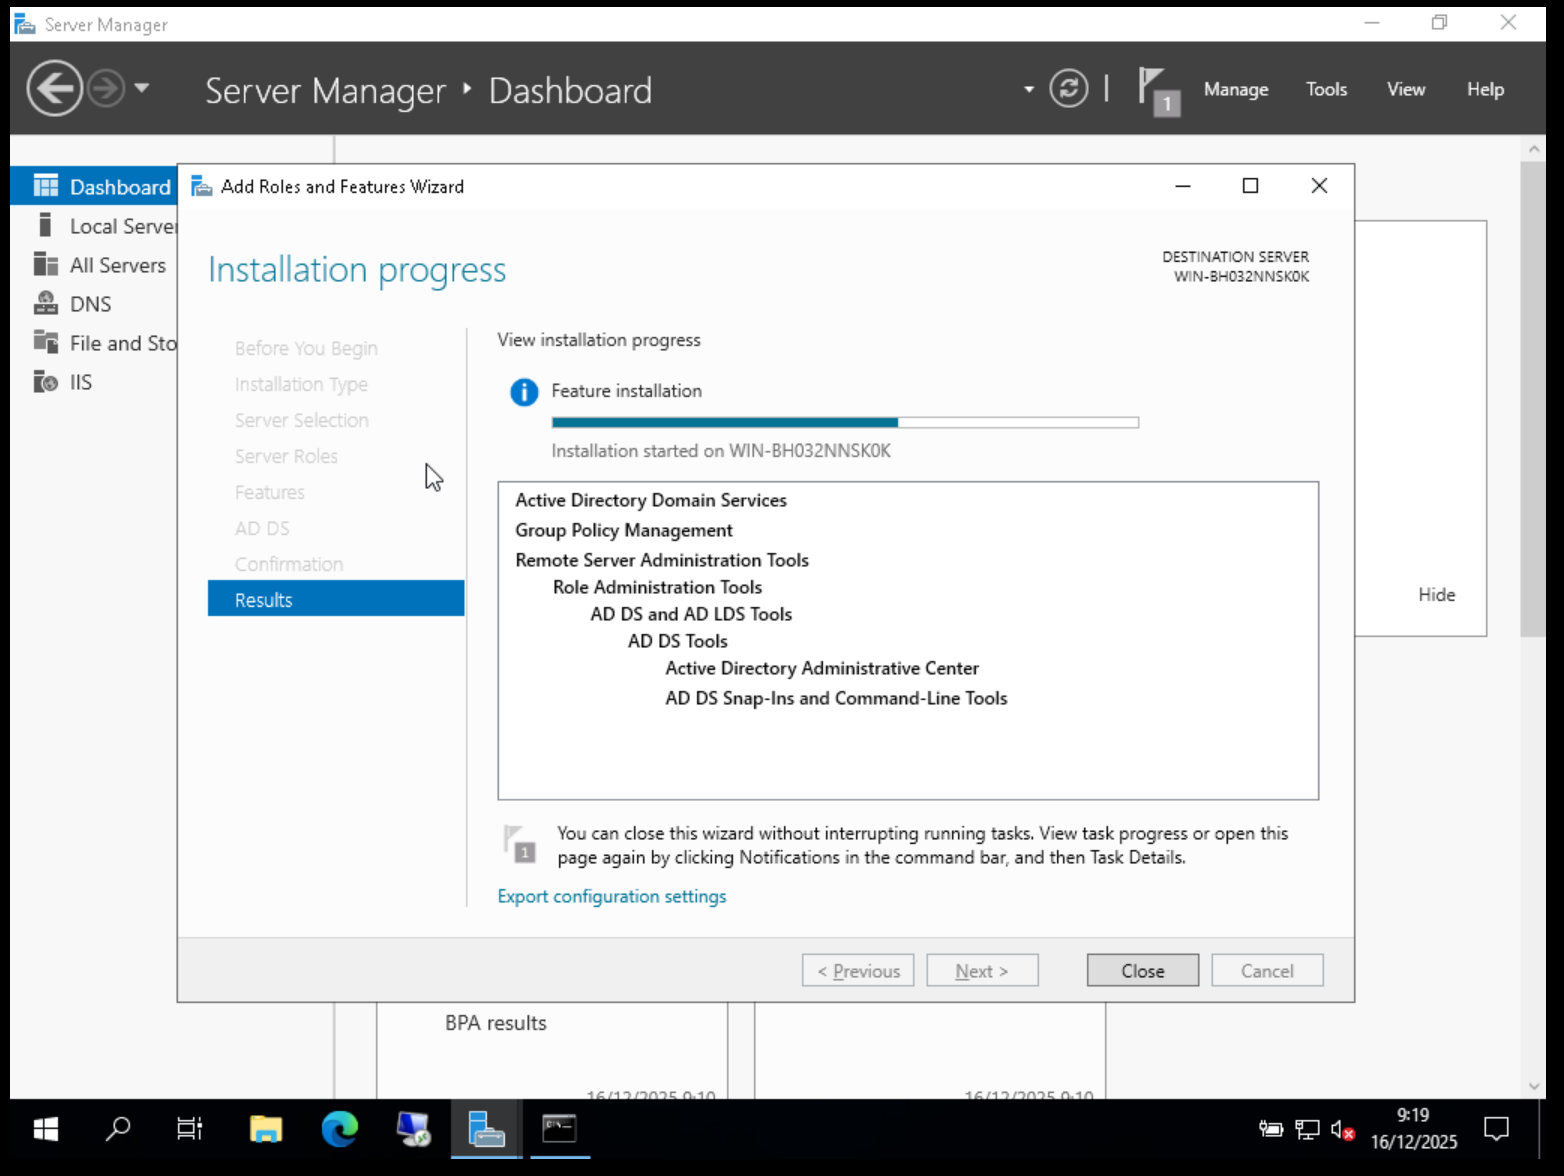Screen dimensions: 1564x1176
Task: Open the breadcrumb dropdown beside refresh
Action: click(1028, 89)
